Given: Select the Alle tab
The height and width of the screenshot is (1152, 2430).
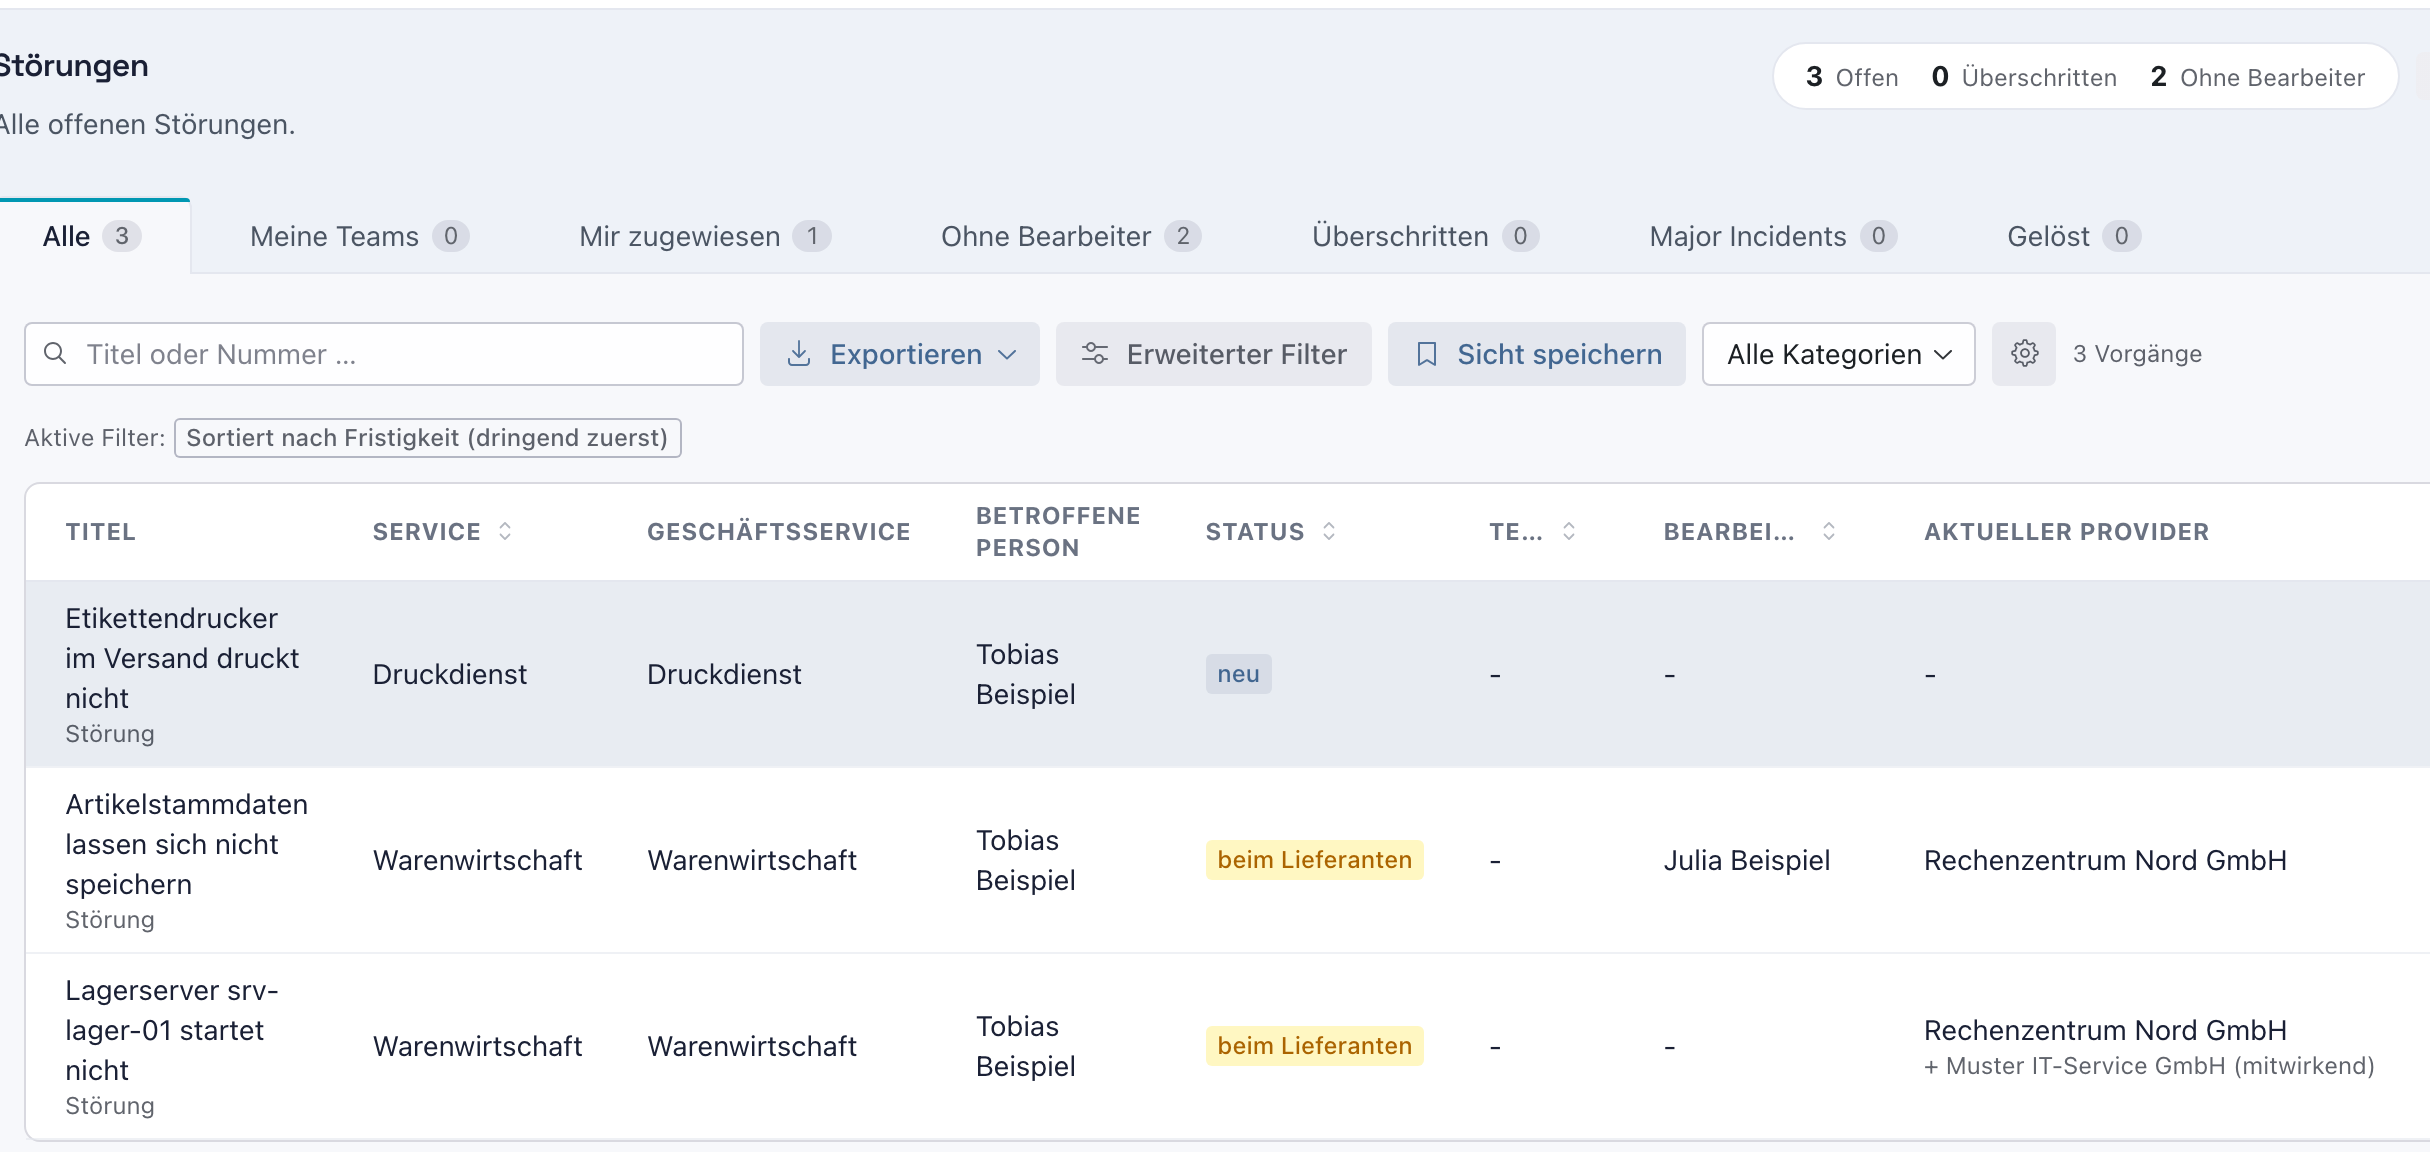Looking at the screenshot, I should (92, 236).
